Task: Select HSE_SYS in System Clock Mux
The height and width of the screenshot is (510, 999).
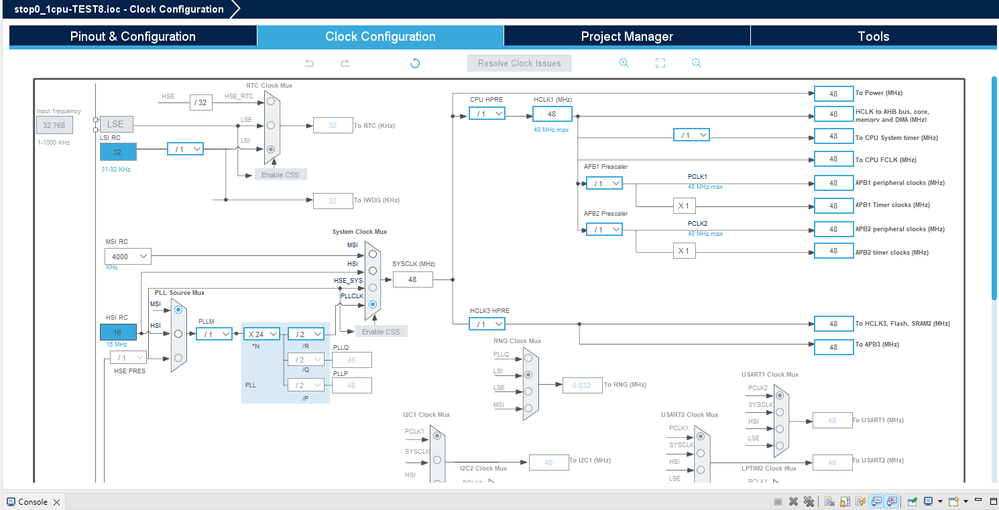Action: (x=373, y=288)
